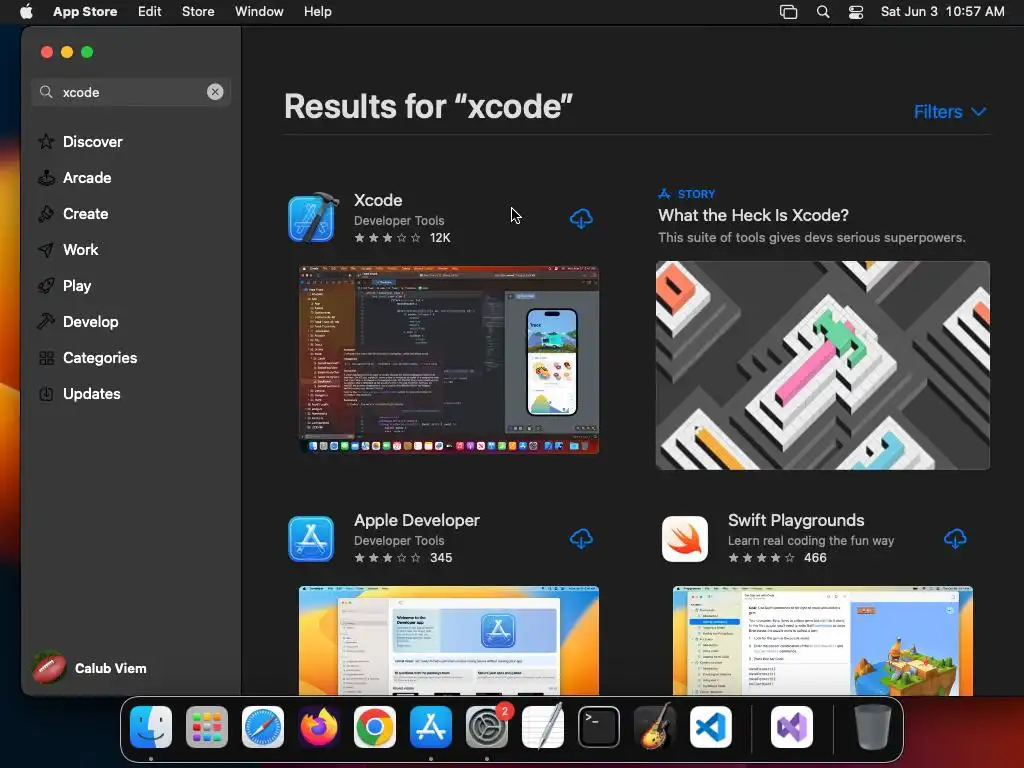The height and width of the screenshot is (768, 1024).
Task: Open System Settings from the Dock
Action: tap(487, 727)
